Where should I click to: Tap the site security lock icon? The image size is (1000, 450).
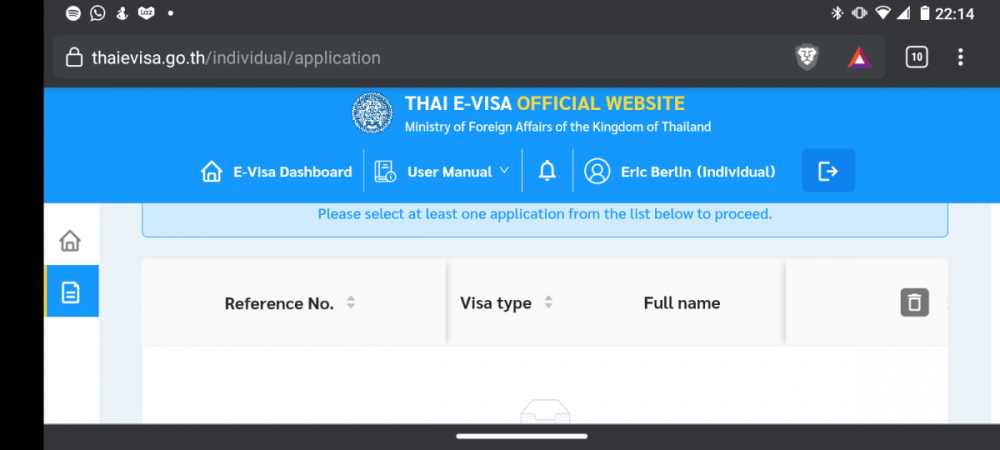pos(75,58)
